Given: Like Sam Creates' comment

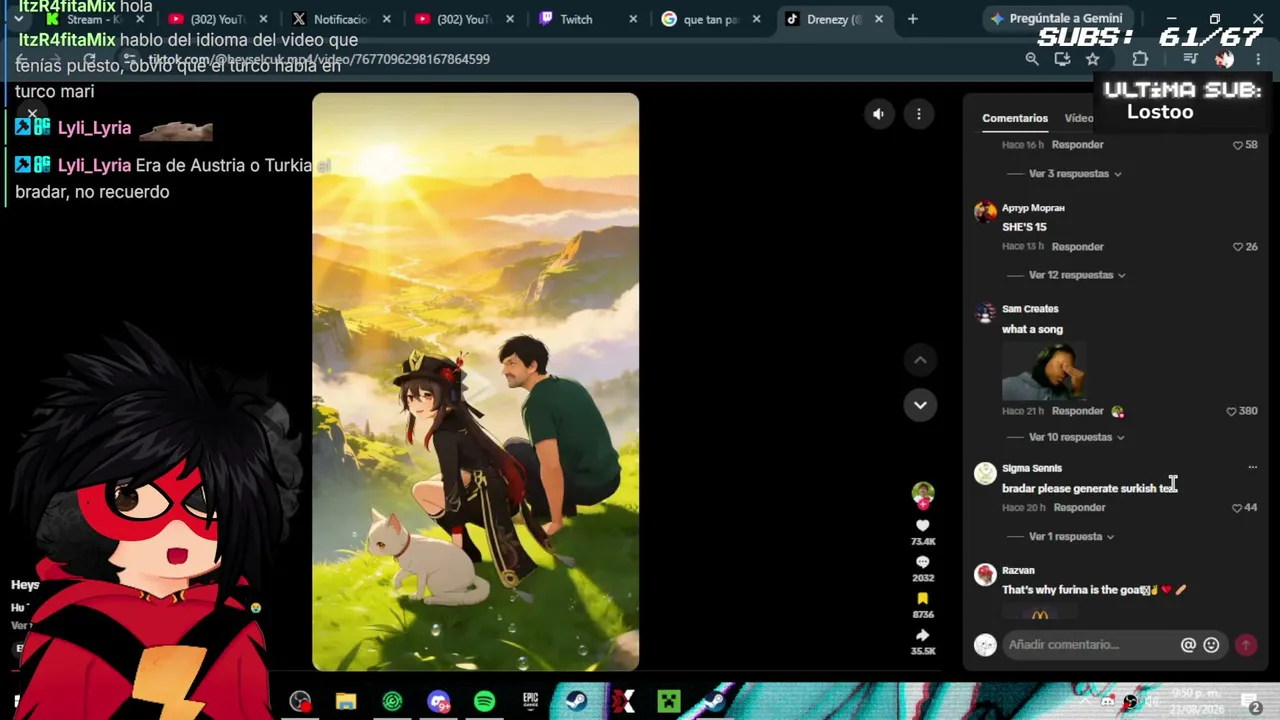Looking at the screenshot, I should click(x=1231, y=411).
